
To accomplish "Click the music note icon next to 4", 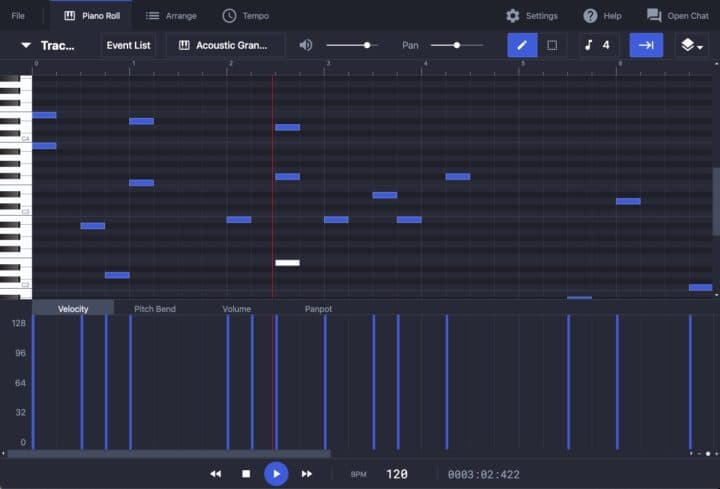I will click(x=589, y=45).
